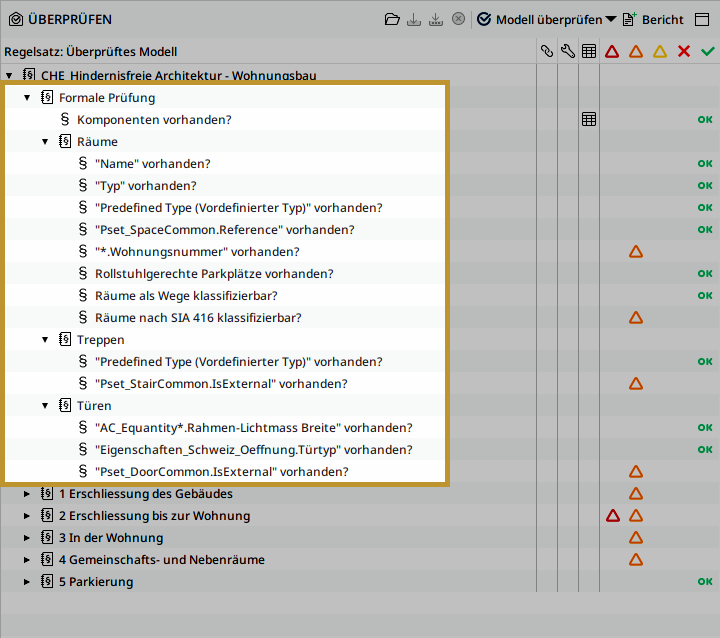Click orange triangle in Pset_StairCommon.IsExternal row
Image resolution: width=720 pixels, height=638 pixels.
pyautogui.click(x=636, y=384)
